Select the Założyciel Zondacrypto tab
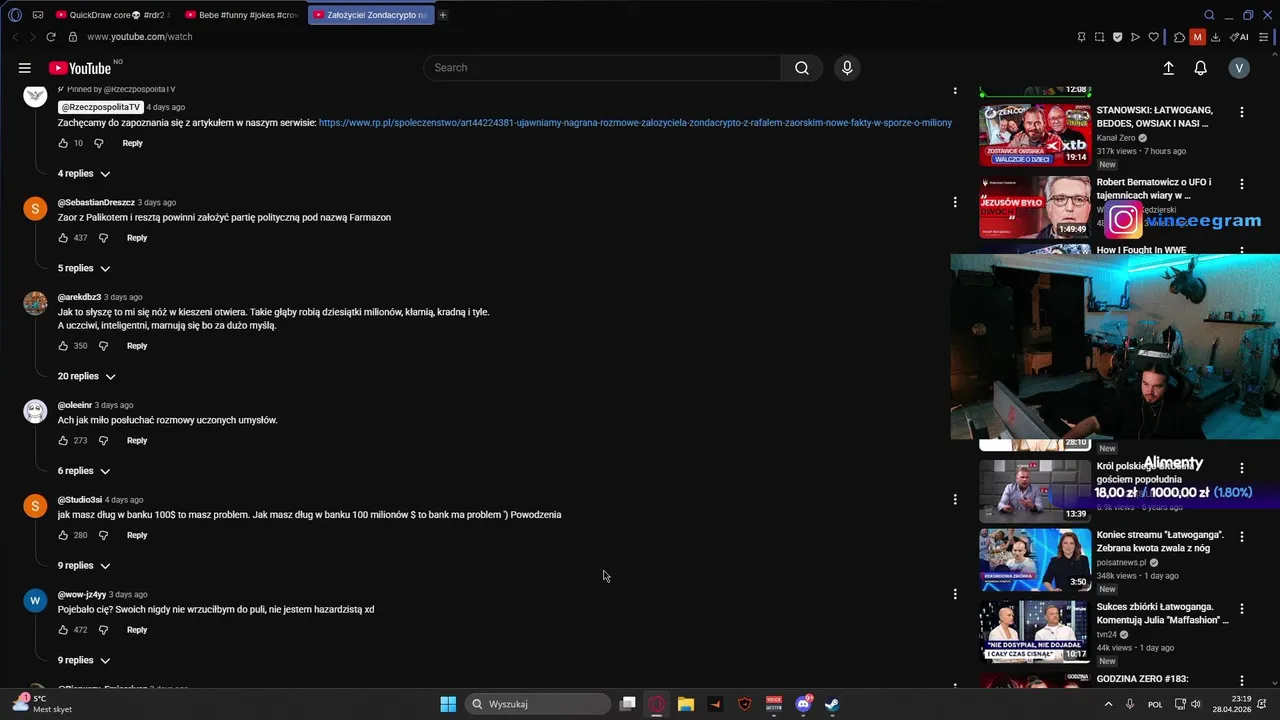Screen dimensions: 1280x720 [x=371, y=15]
